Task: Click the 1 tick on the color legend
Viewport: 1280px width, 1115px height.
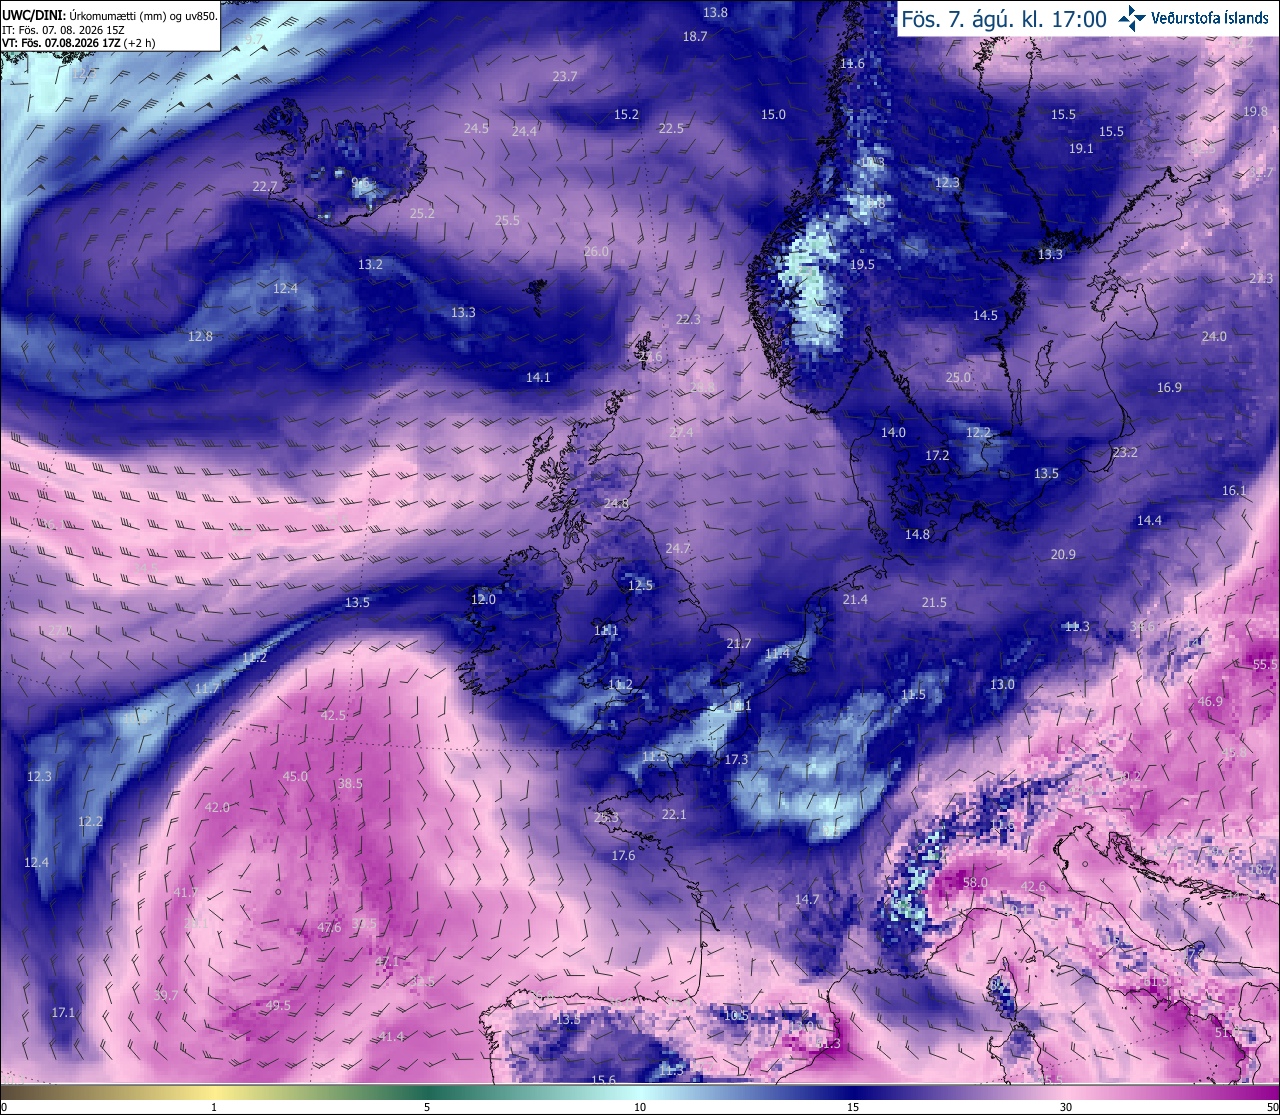Action: (214, 1107)
